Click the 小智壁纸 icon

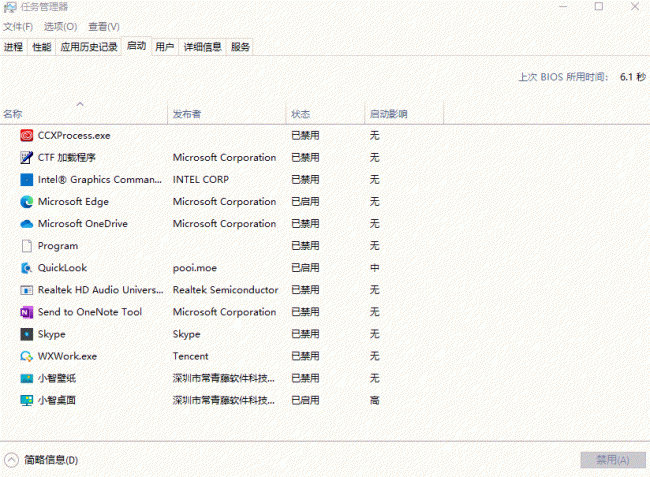tap(27, 378)
